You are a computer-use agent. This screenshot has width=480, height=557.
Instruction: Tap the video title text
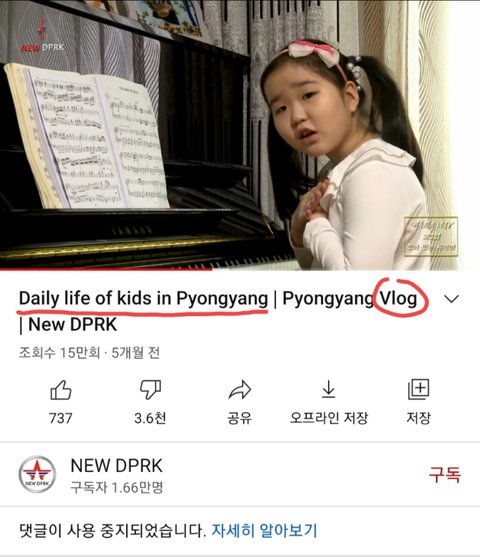tap(217, 311)
